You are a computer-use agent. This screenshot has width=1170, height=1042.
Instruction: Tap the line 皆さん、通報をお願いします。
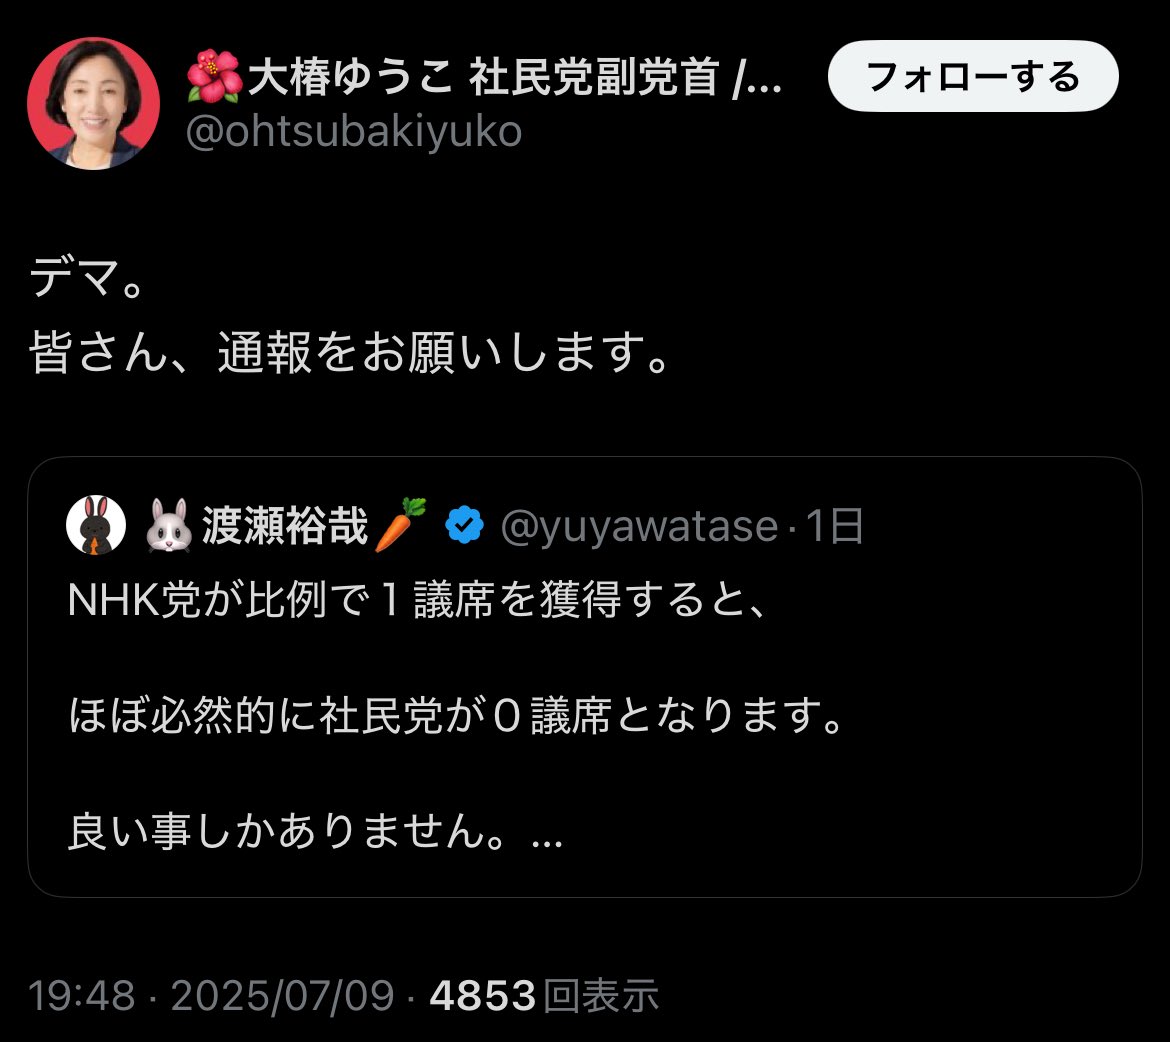[x=350, y=353]
